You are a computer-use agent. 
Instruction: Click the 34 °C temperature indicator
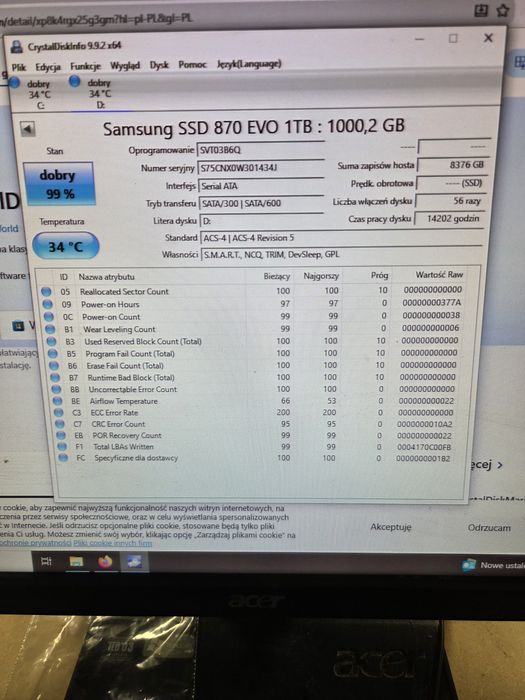66,246
